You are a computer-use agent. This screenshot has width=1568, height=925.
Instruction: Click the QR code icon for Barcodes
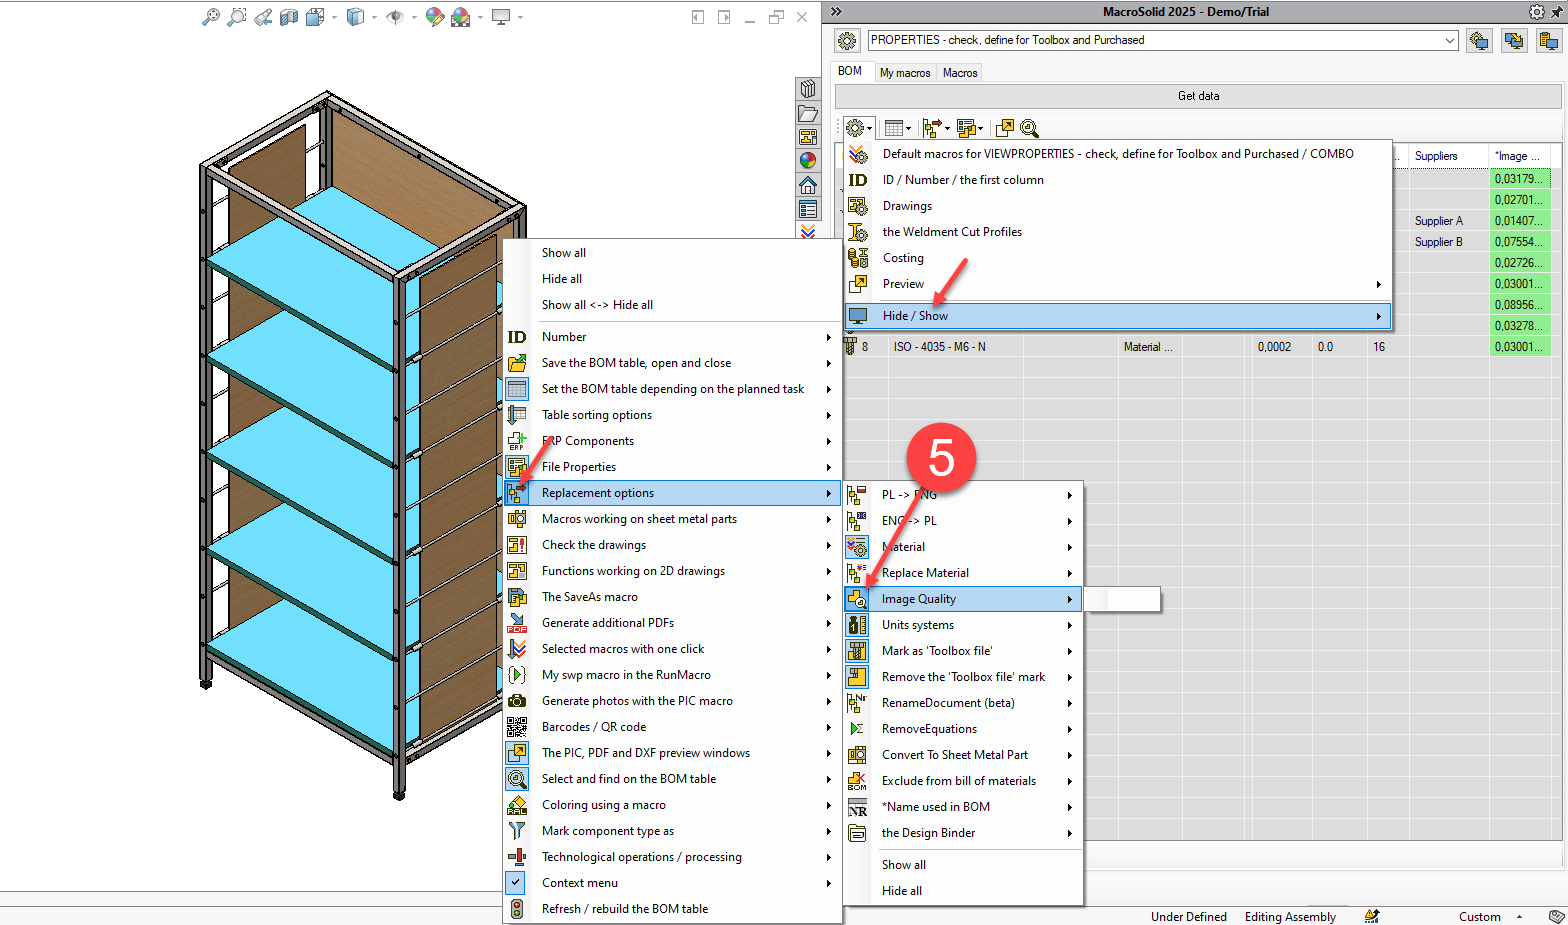517,727
